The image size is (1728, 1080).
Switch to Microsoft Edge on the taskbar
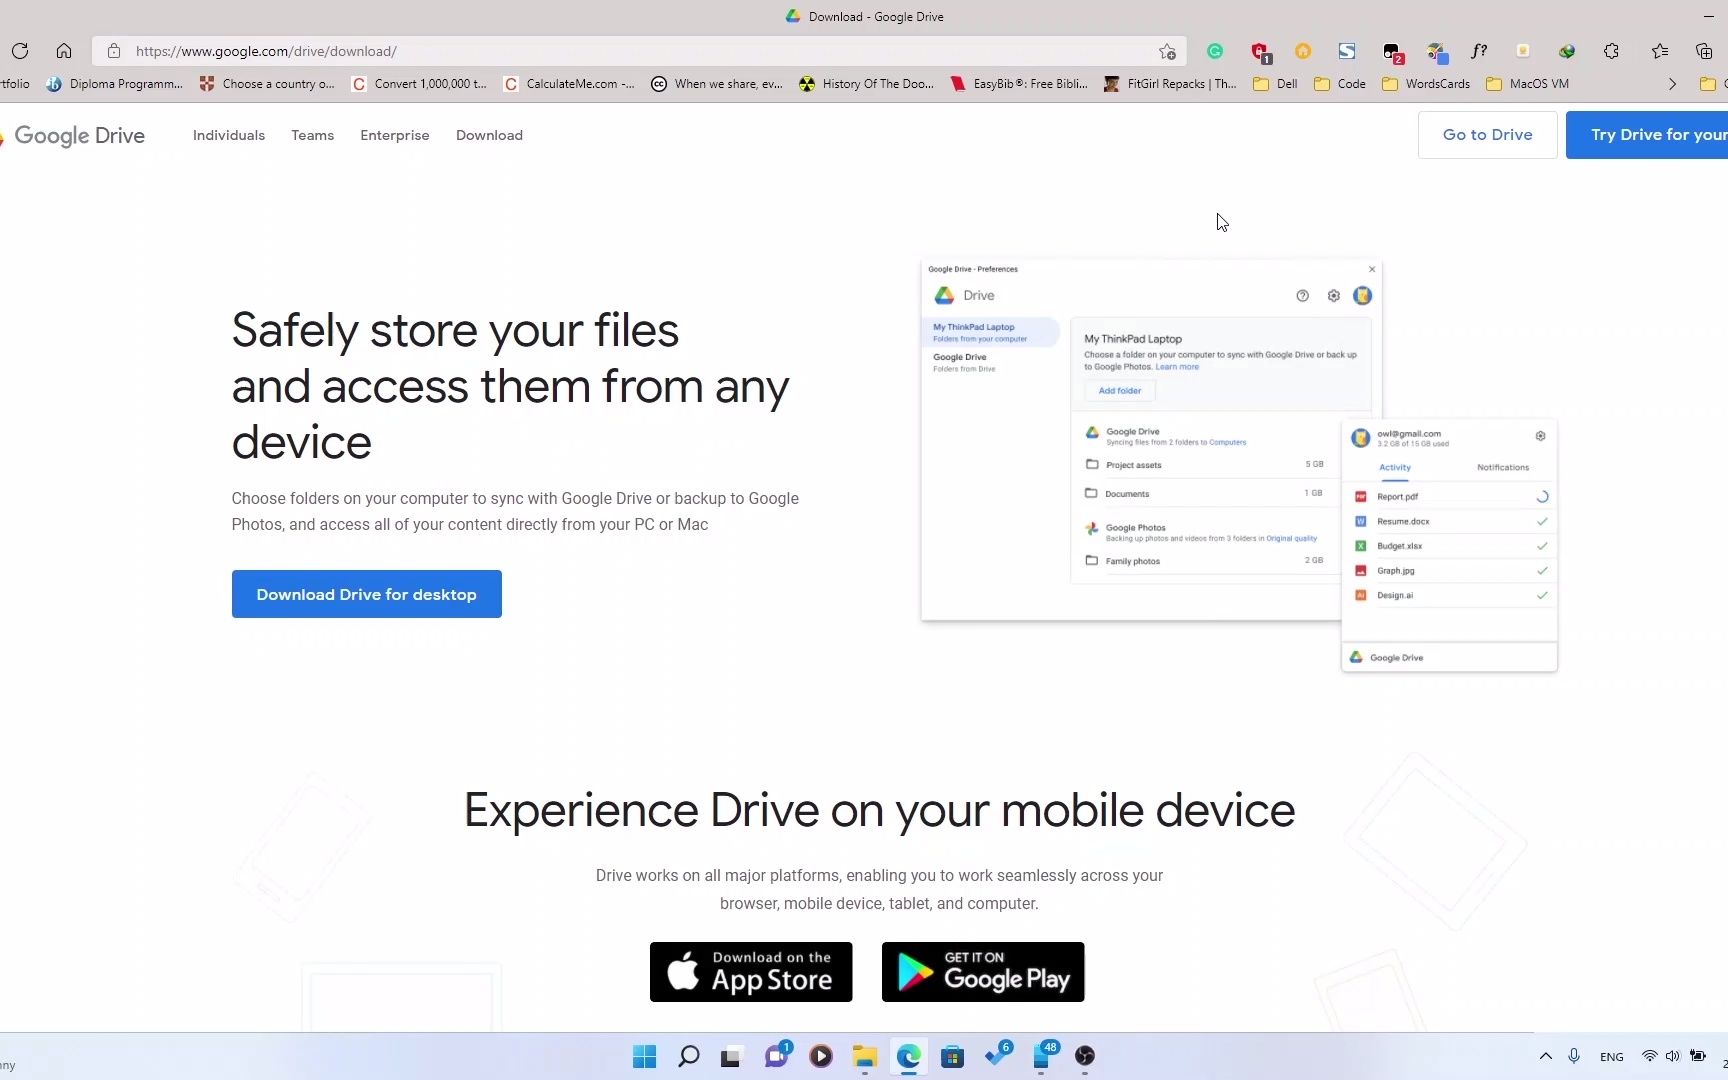pyautogui.click(x=909, y=1056)
